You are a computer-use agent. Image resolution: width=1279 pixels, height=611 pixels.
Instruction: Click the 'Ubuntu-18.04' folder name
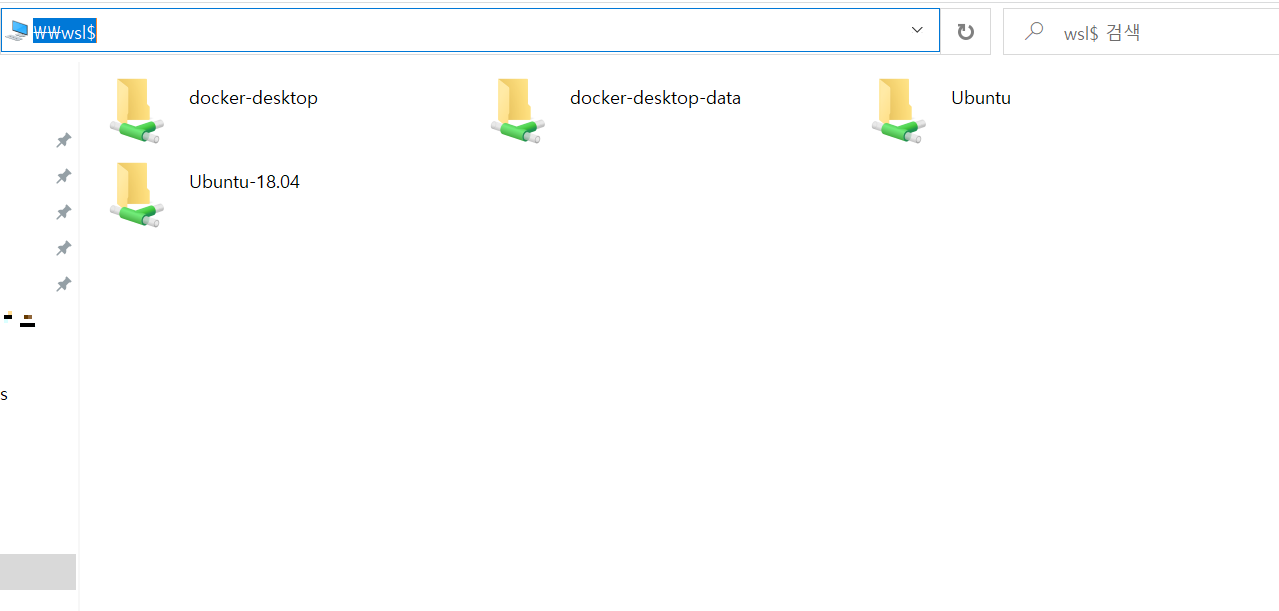coord(244,182)
